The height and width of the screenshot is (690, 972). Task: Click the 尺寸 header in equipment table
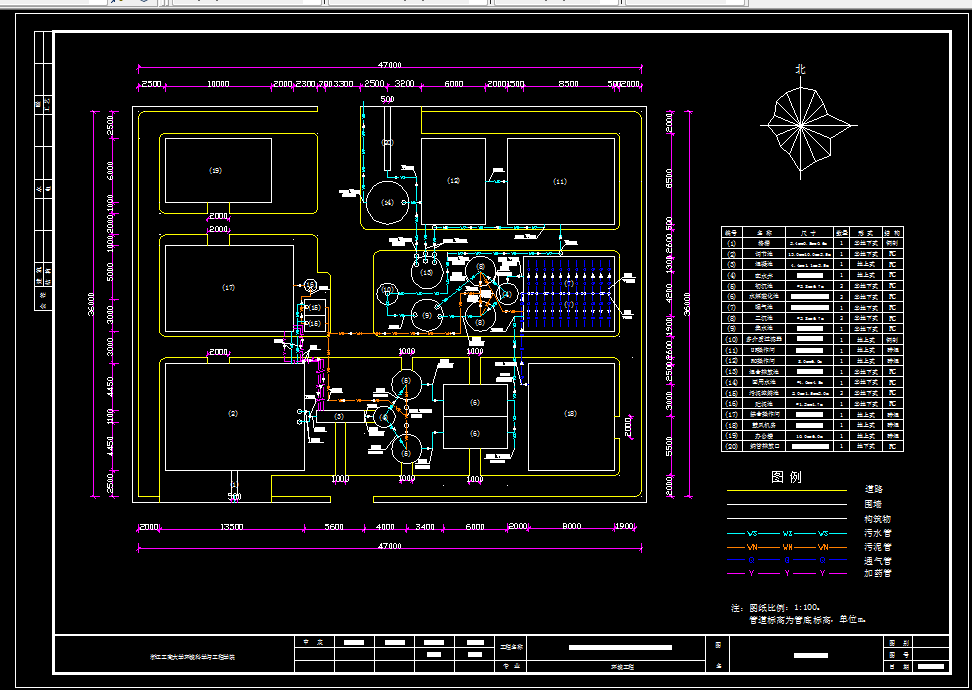[x=809, y=232]
